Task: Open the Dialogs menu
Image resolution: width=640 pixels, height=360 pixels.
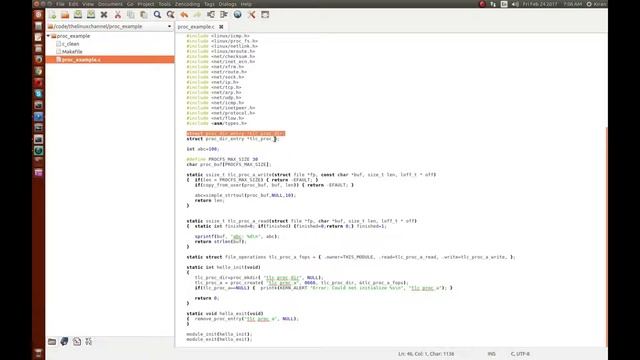Action: pyautogui.click(x=227, y=4)
